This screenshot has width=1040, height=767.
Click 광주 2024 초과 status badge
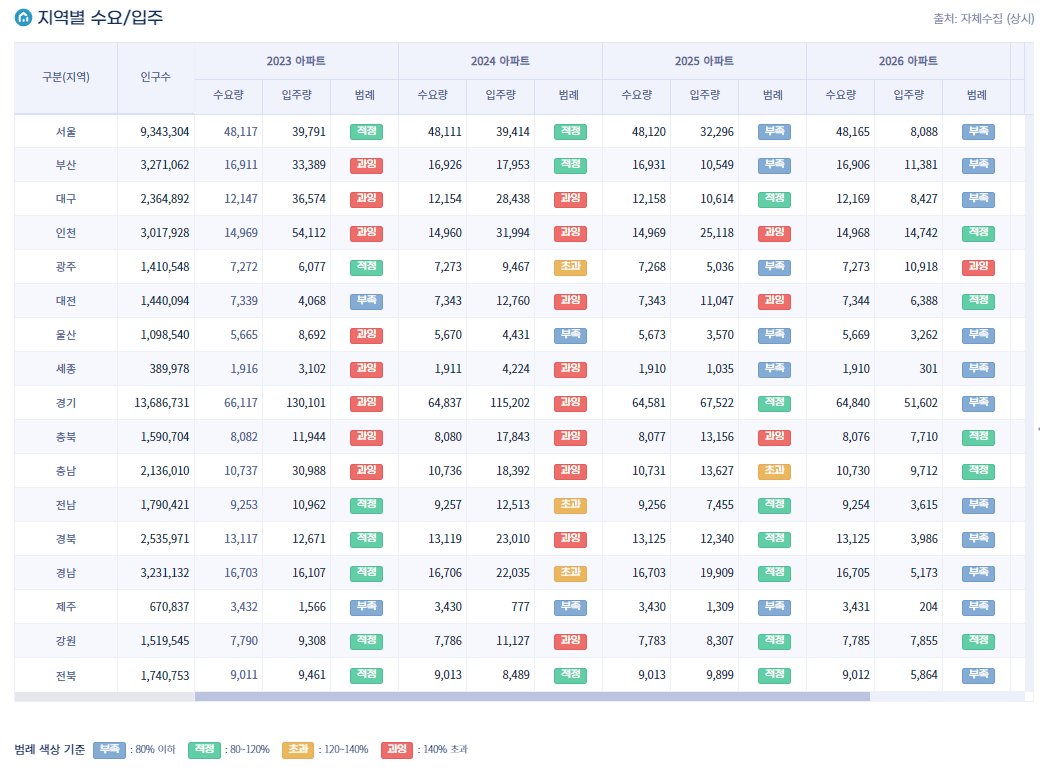pyautogui.click(x=570, y=267)
